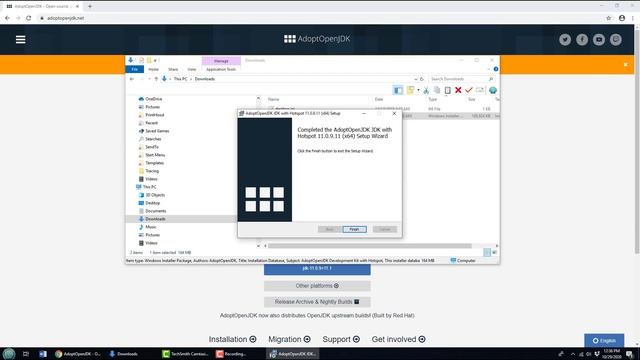Click the red checkmark Properties icon in Explorer
This screenshot has width=640, height=360.
(469, 90)
